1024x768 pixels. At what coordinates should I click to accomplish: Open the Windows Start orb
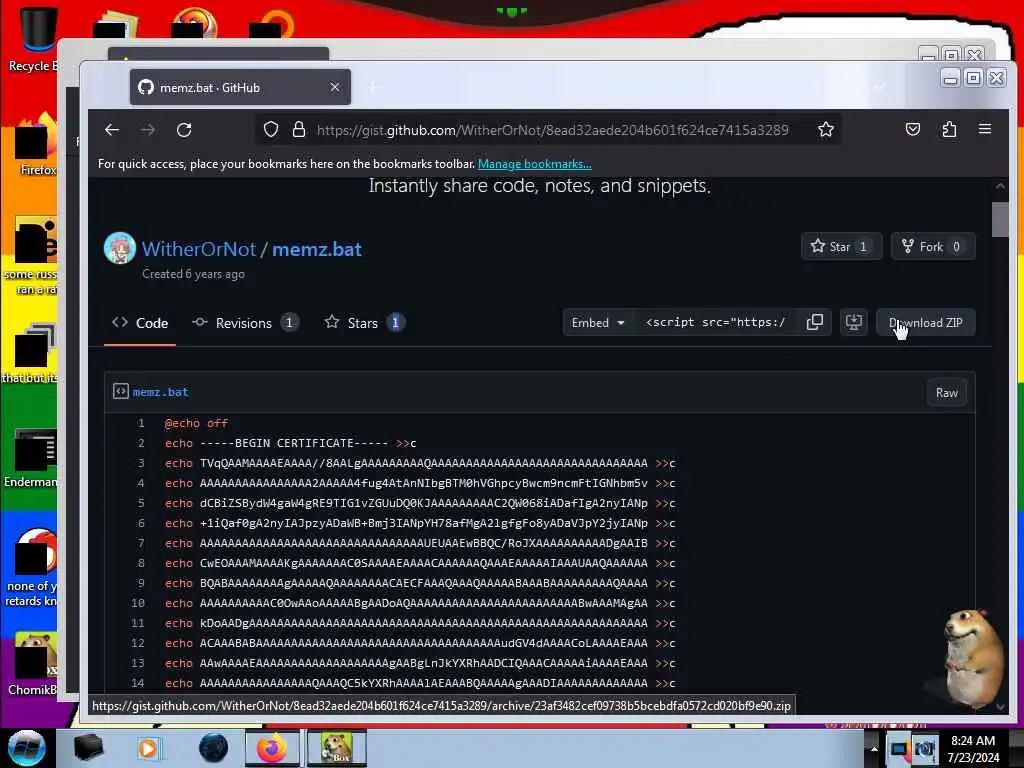click(26, 748)
